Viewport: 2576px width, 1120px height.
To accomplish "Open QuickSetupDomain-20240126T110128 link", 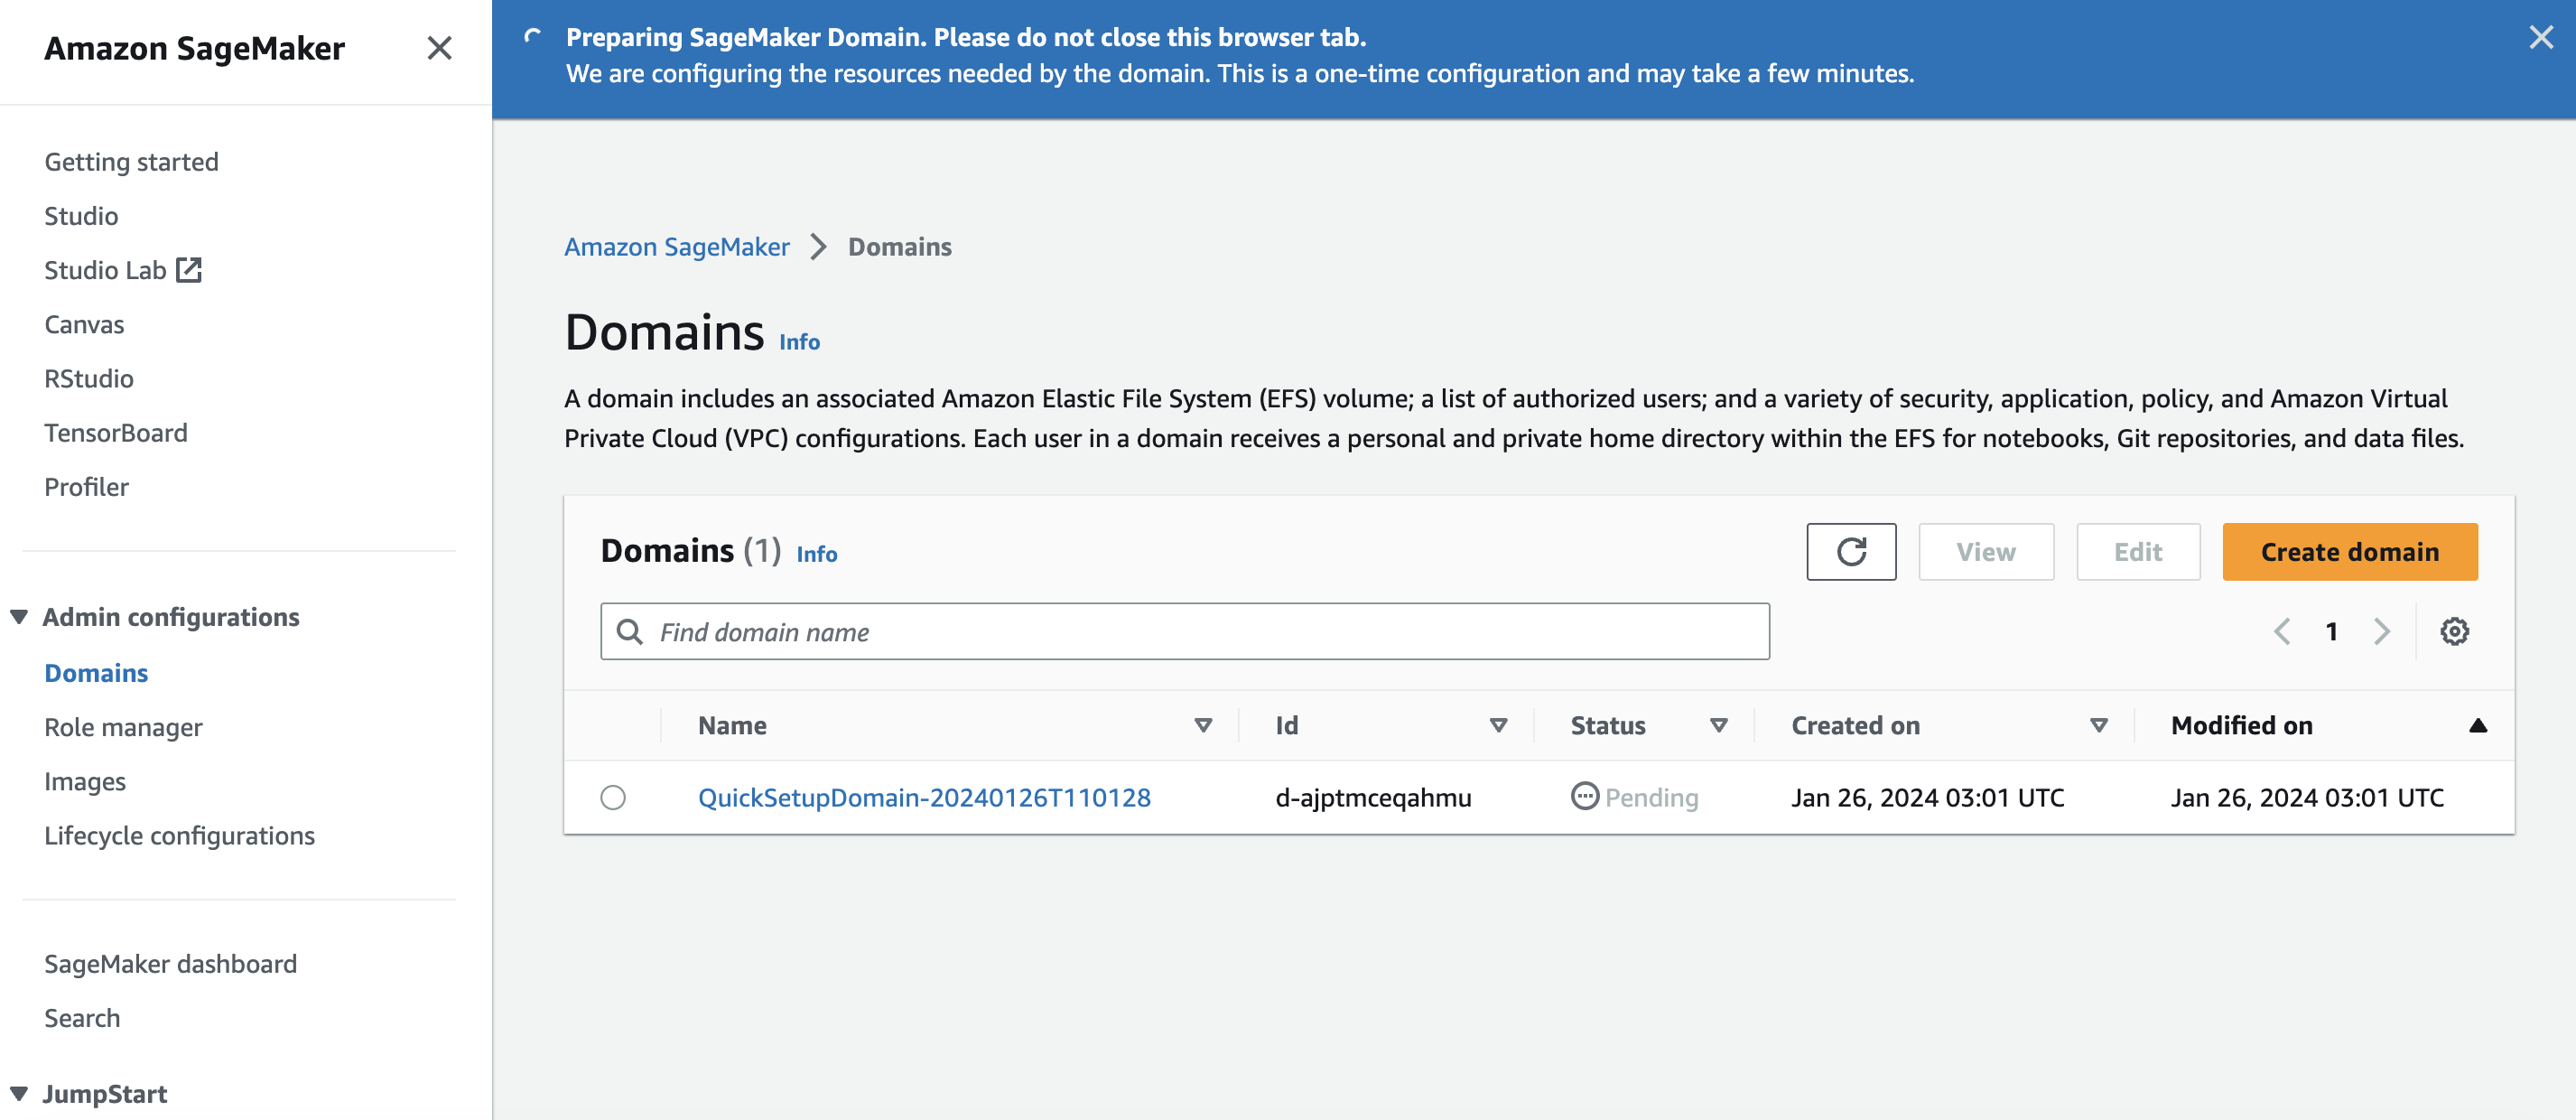I will (x=924, y=797).
